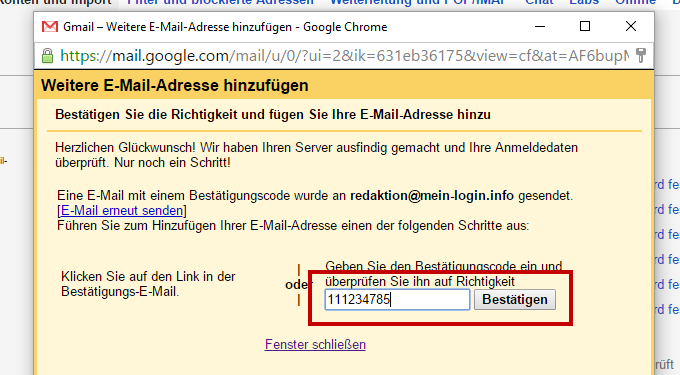The width and height of the screenshot is (680, 375).
Task: Open the 'Konten und Import' tab in the Gmail settings window
Action: 55,3
